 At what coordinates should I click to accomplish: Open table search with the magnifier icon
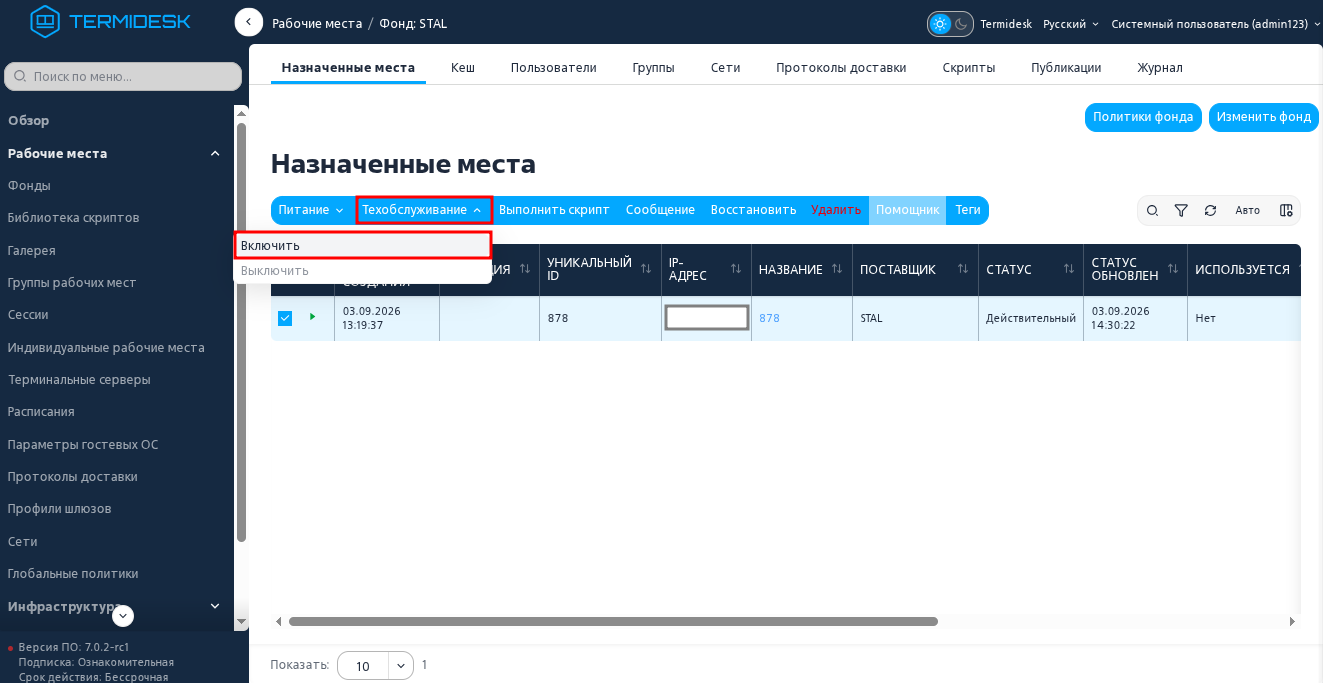(1152, 210)
